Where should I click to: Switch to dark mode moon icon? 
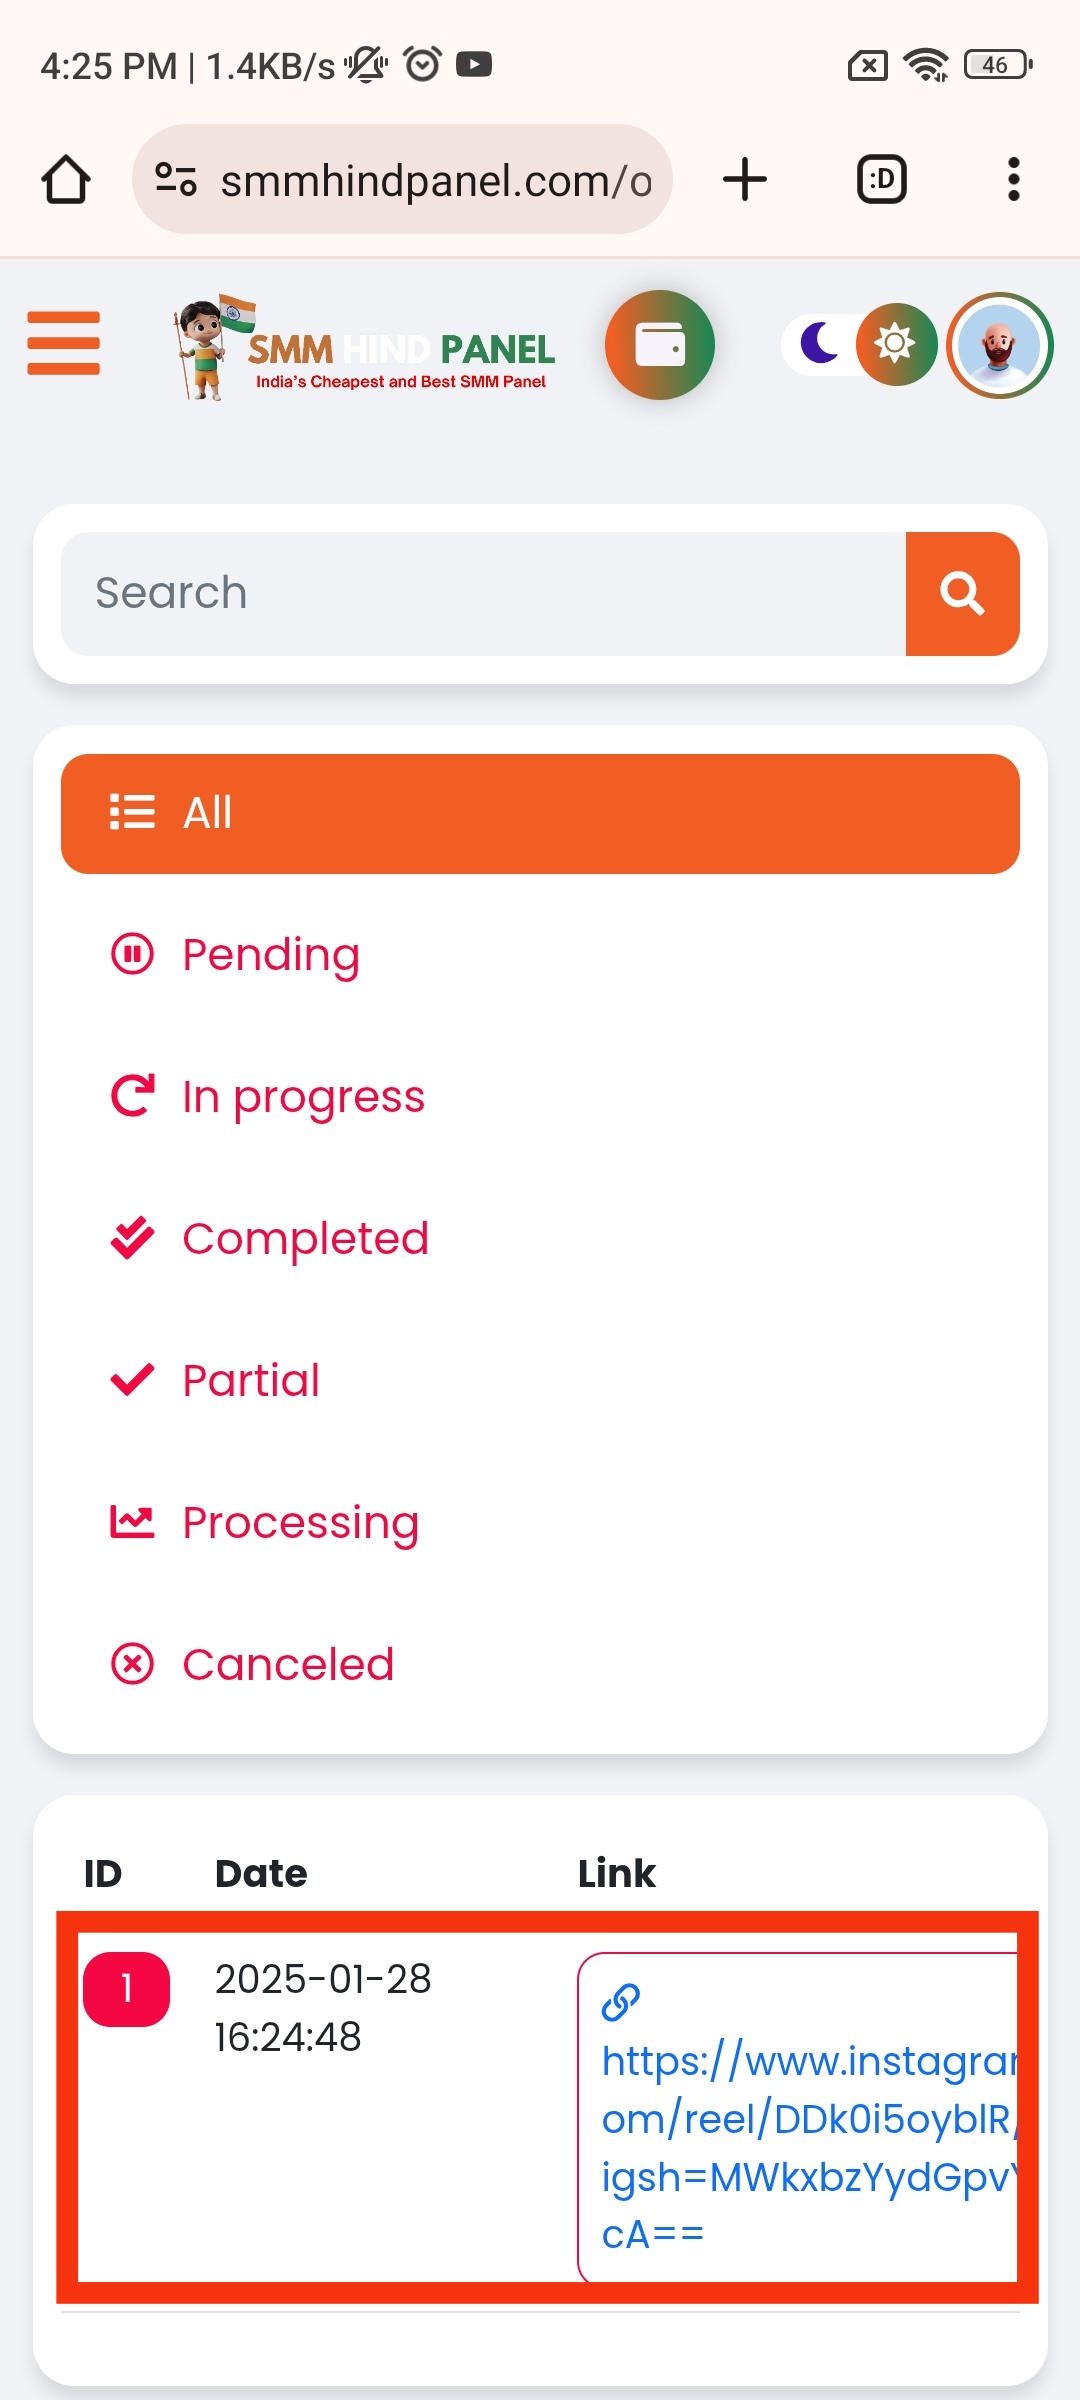pos(820,344)
